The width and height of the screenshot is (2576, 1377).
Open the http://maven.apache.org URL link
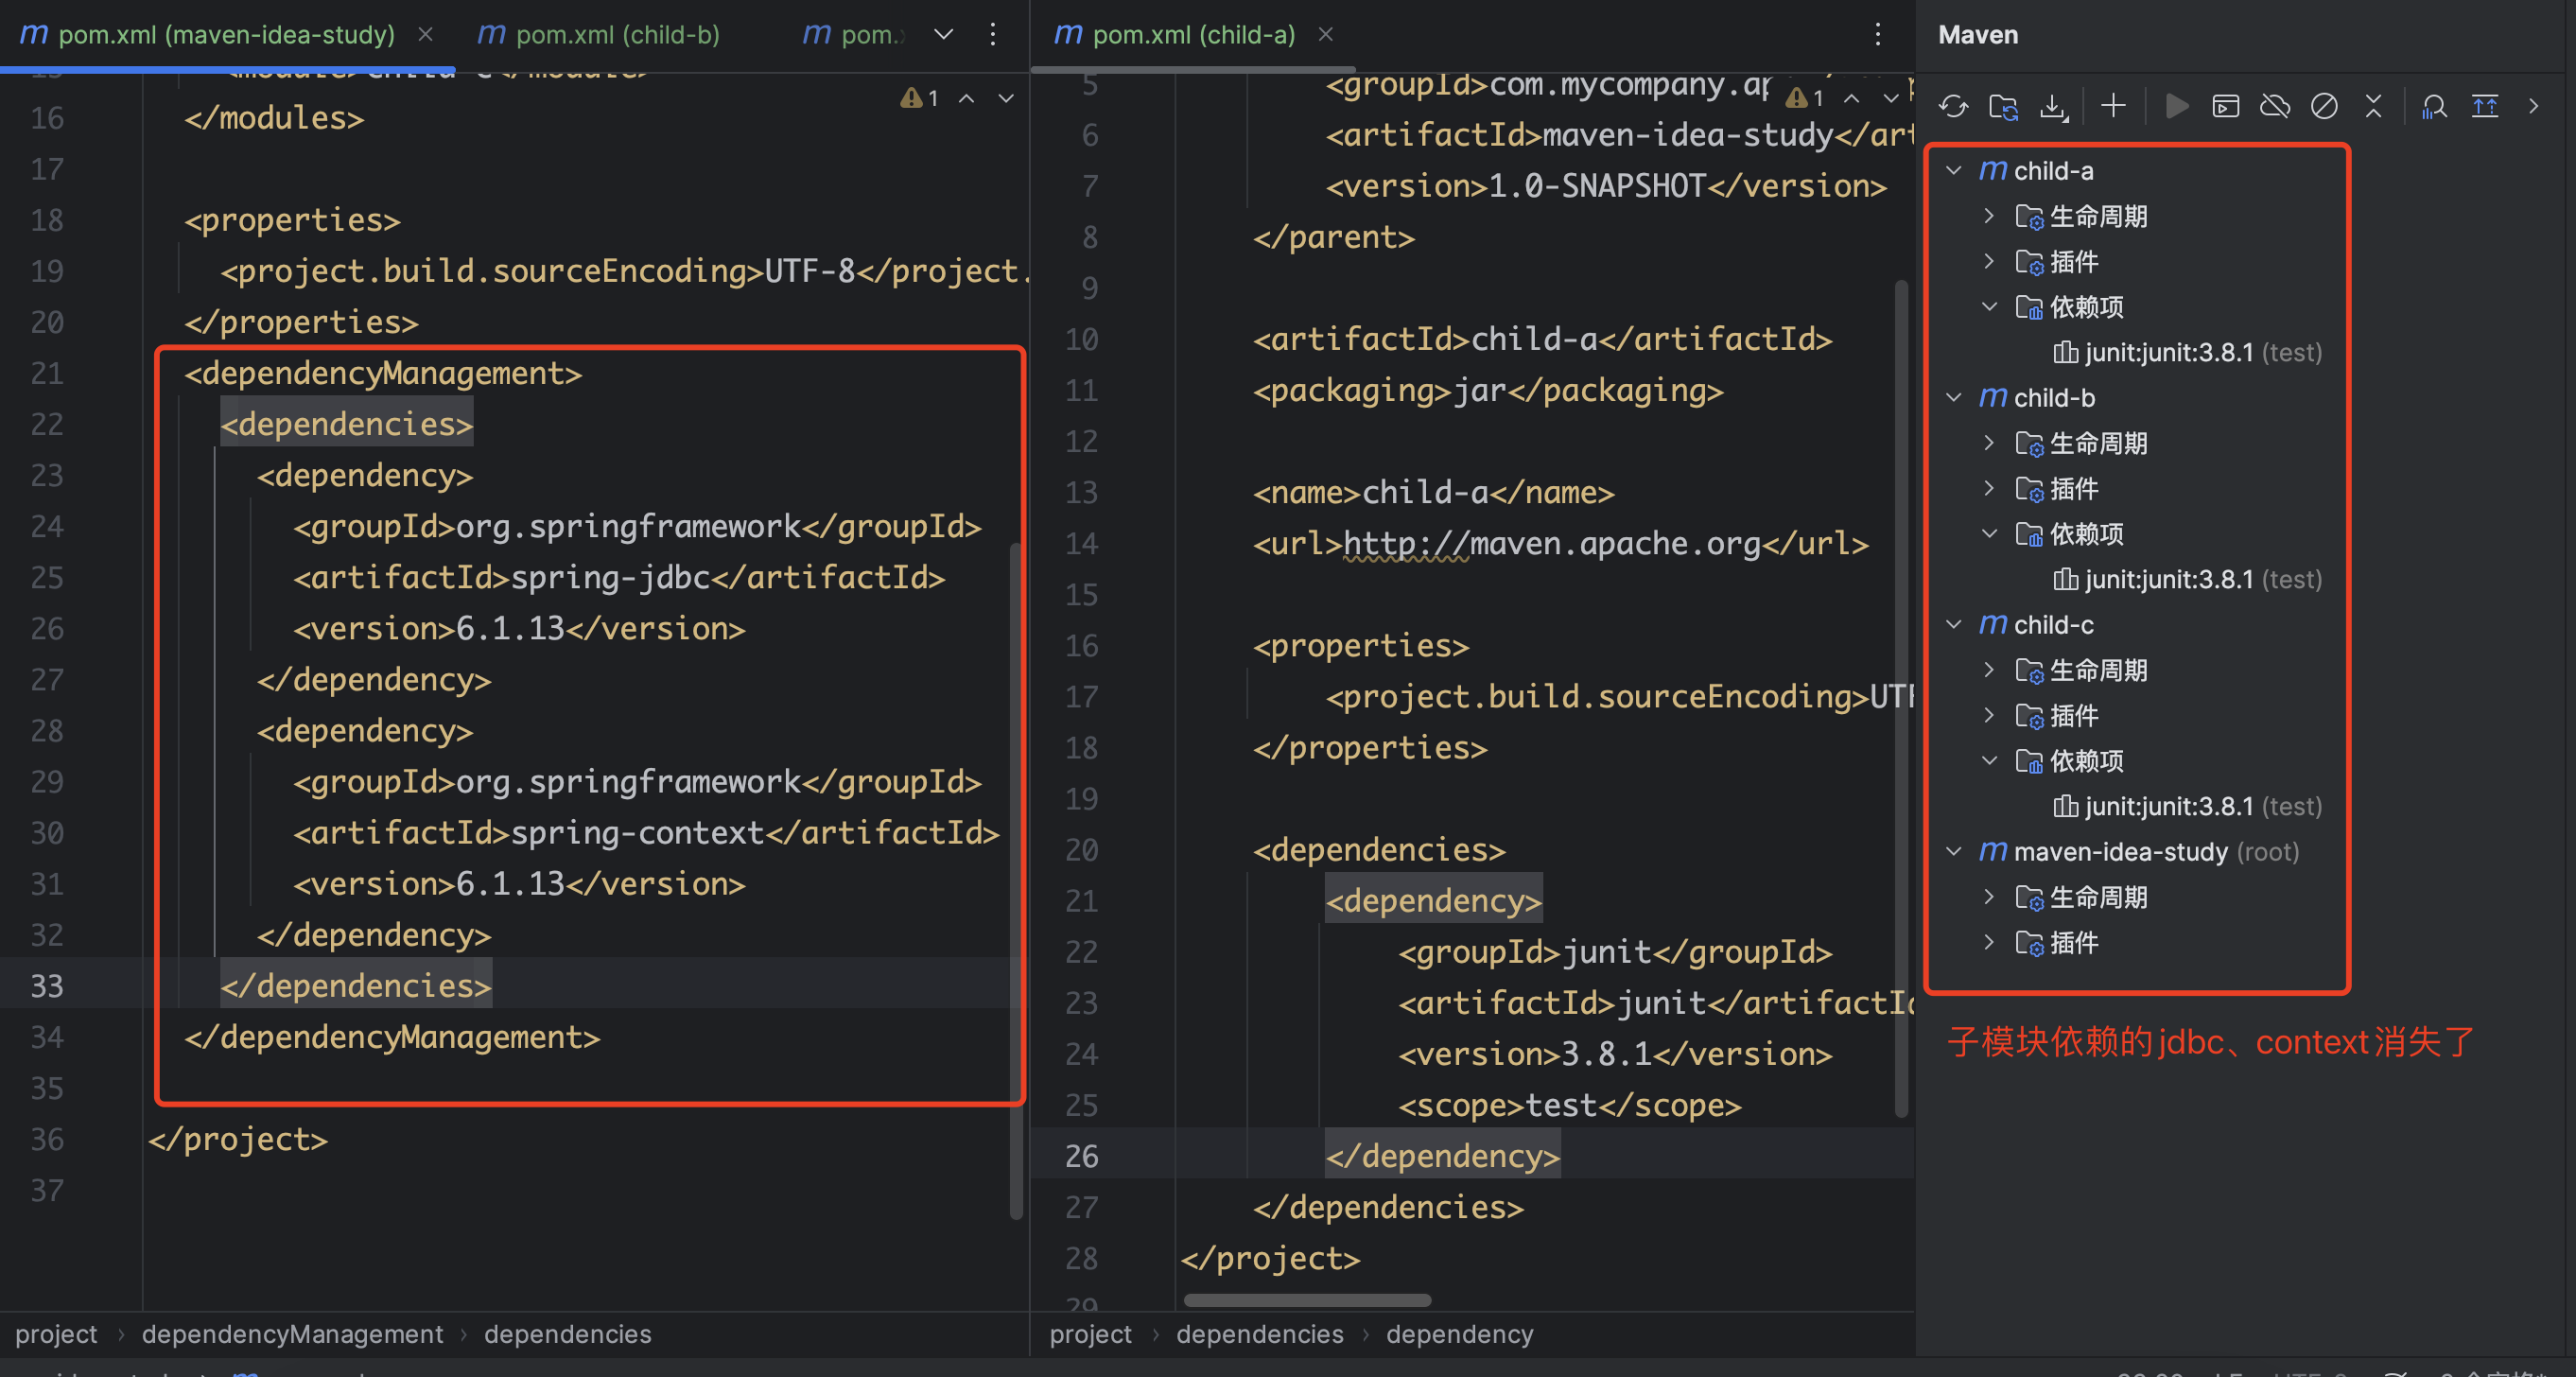click(x=1550, y=544)
